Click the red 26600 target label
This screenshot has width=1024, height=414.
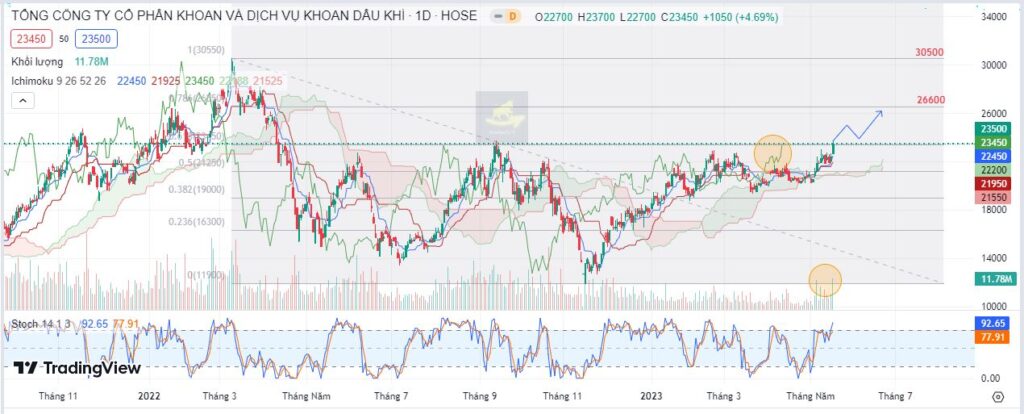pyautogui.click(x=930, y=100)
